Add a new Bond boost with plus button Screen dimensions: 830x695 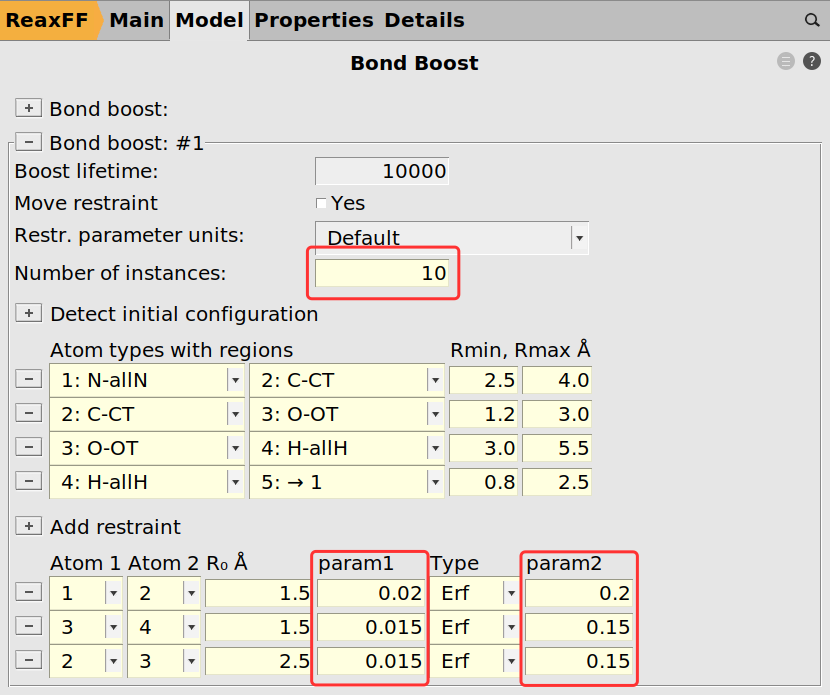click(29, 108)
